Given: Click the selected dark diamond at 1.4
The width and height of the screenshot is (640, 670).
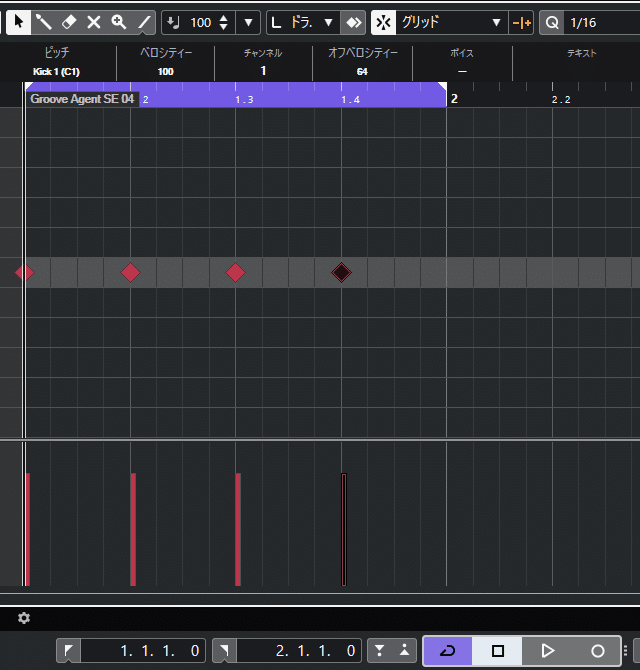Looking at the screenshot, I should (341, 272).
